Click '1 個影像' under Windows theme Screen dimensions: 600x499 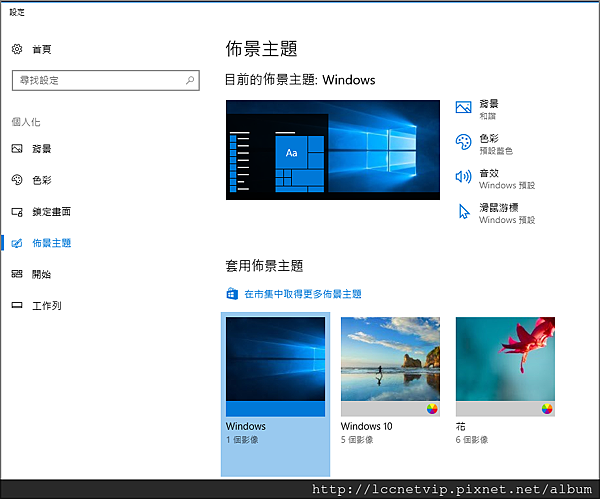tap(242, 440)
